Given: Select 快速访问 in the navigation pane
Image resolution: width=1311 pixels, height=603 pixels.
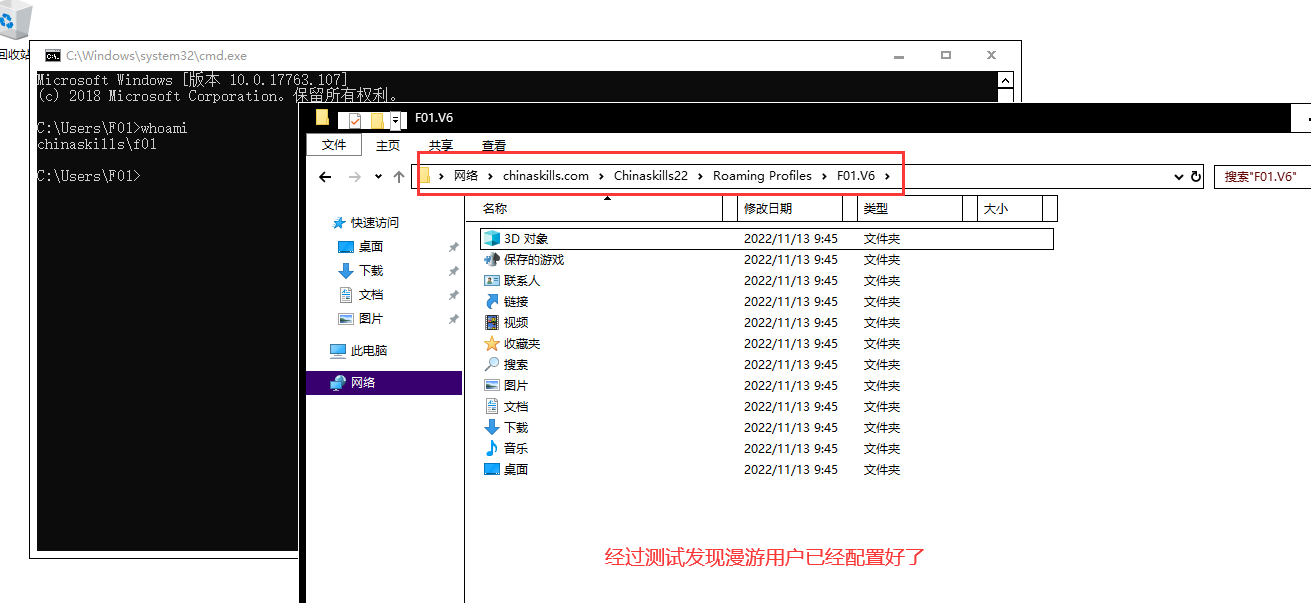Looking at the screenshot, I should click(374, 223).
